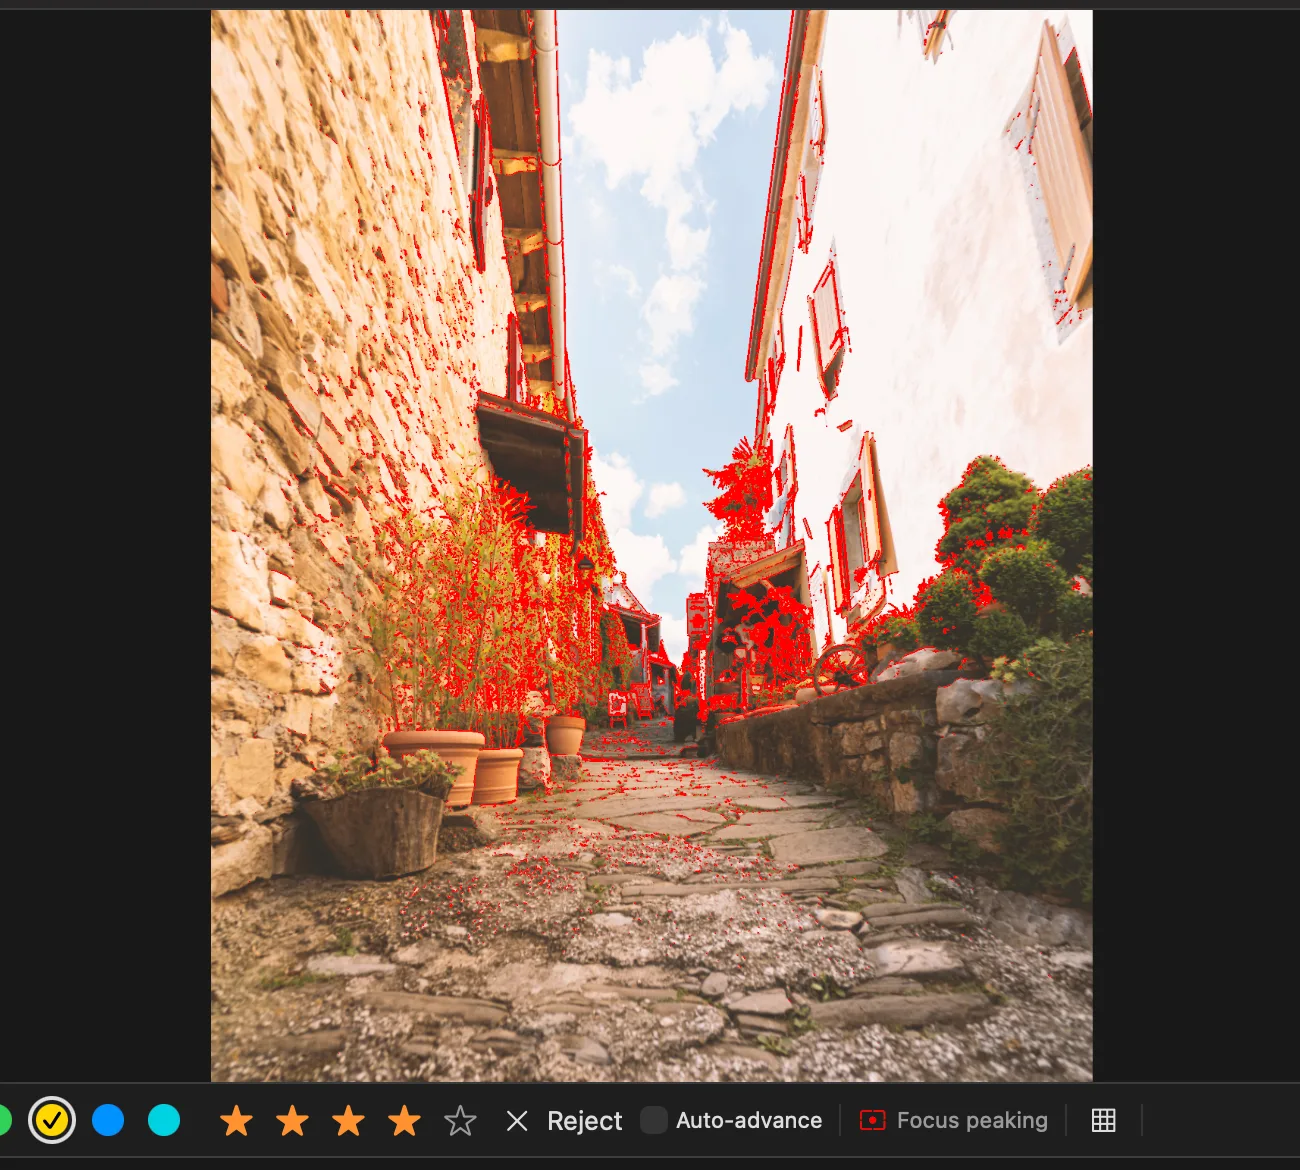The width and height of the screenshot is (1300, 1170).
Task: Show the grid overlay
Action: (1104, 1120)
